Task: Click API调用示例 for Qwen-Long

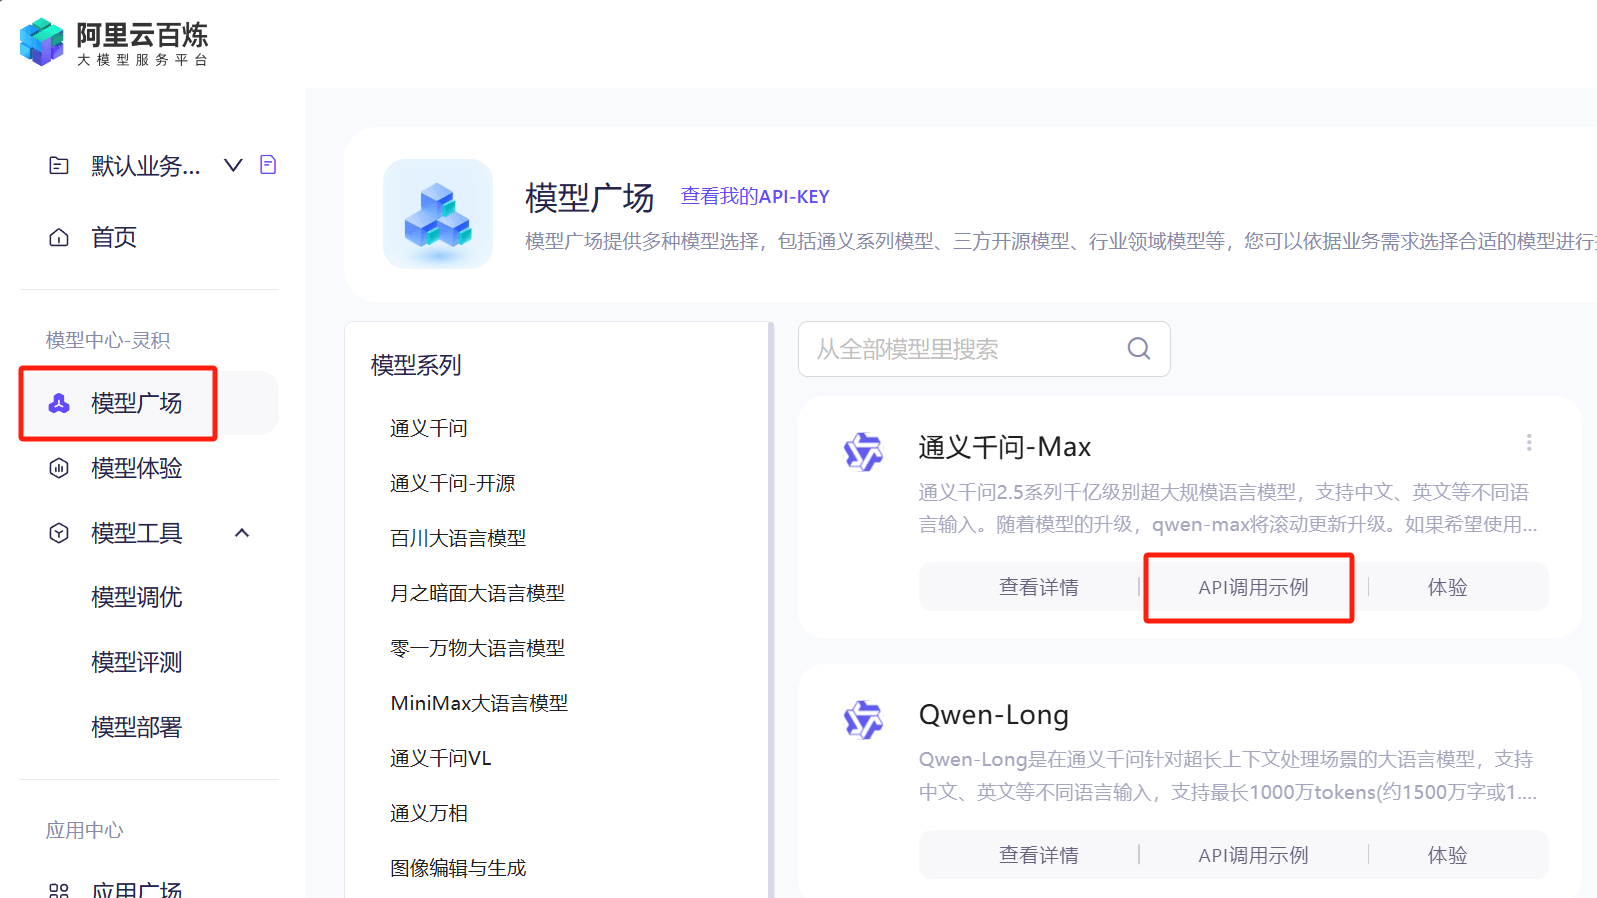Action: pos(1253,855)
